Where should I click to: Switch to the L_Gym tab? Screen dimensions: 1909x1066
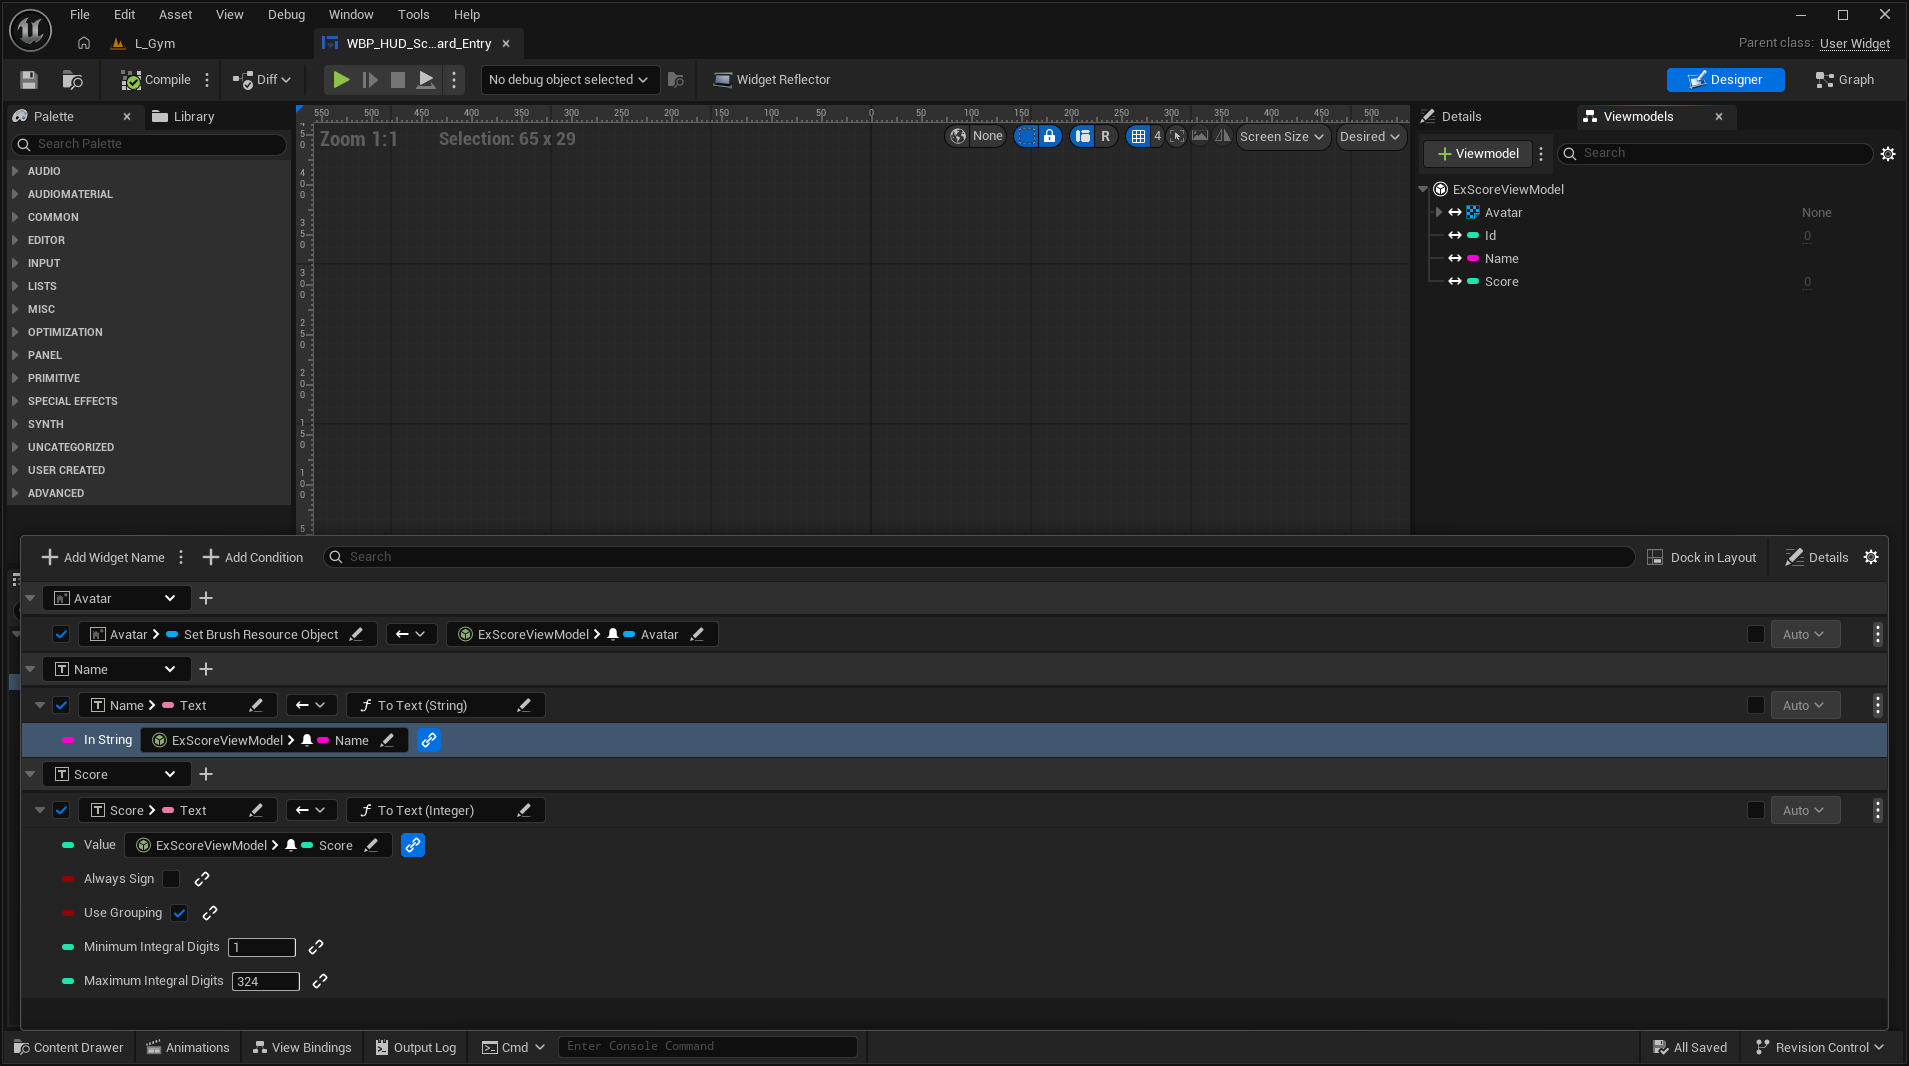coord(145,44)
